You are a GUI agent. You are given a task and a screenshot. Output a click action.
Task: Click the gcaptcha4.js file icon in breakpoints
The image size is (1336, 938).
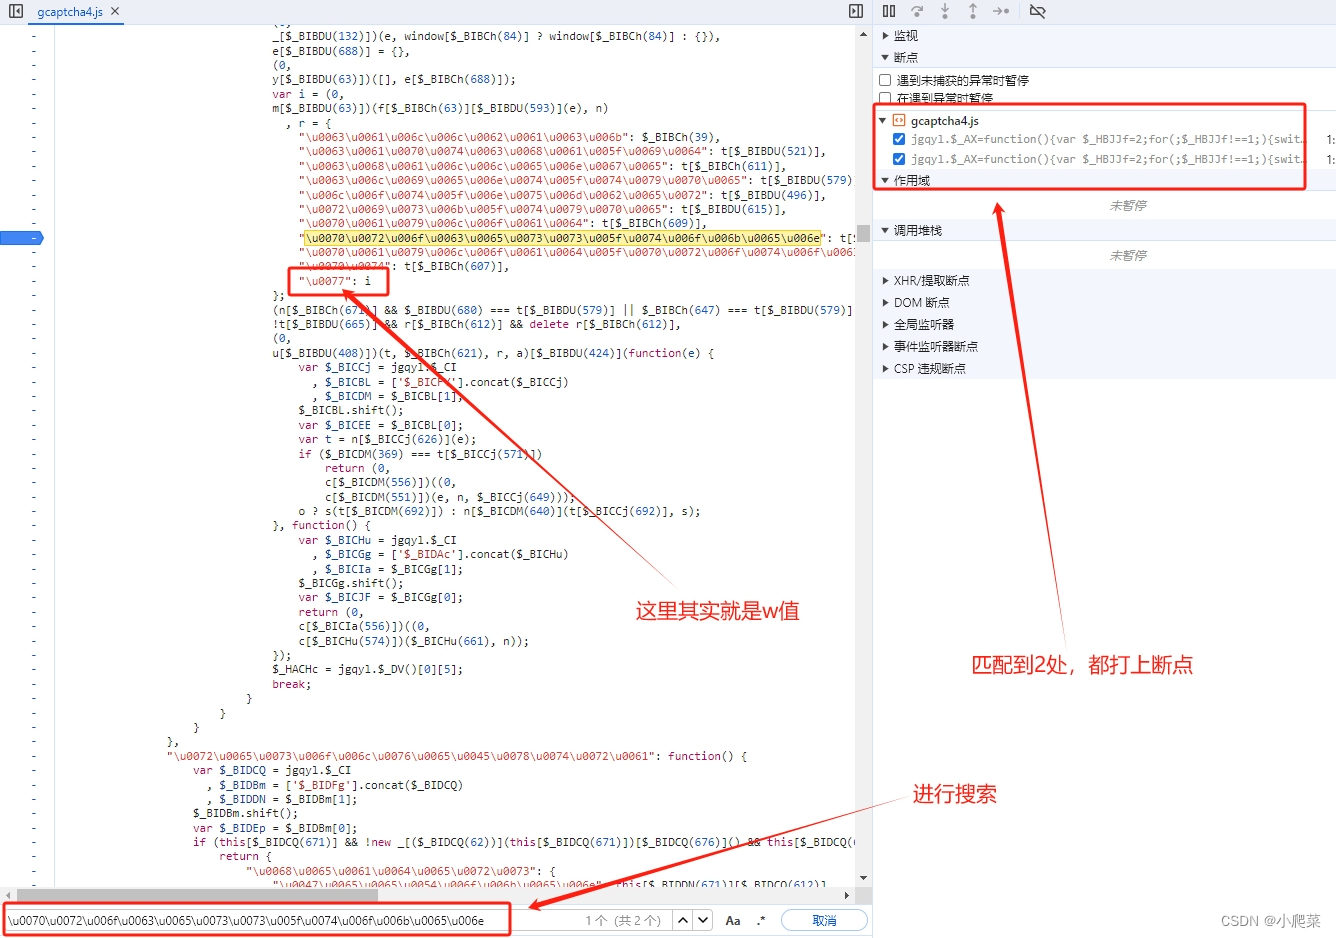click(x=899, y=120)
